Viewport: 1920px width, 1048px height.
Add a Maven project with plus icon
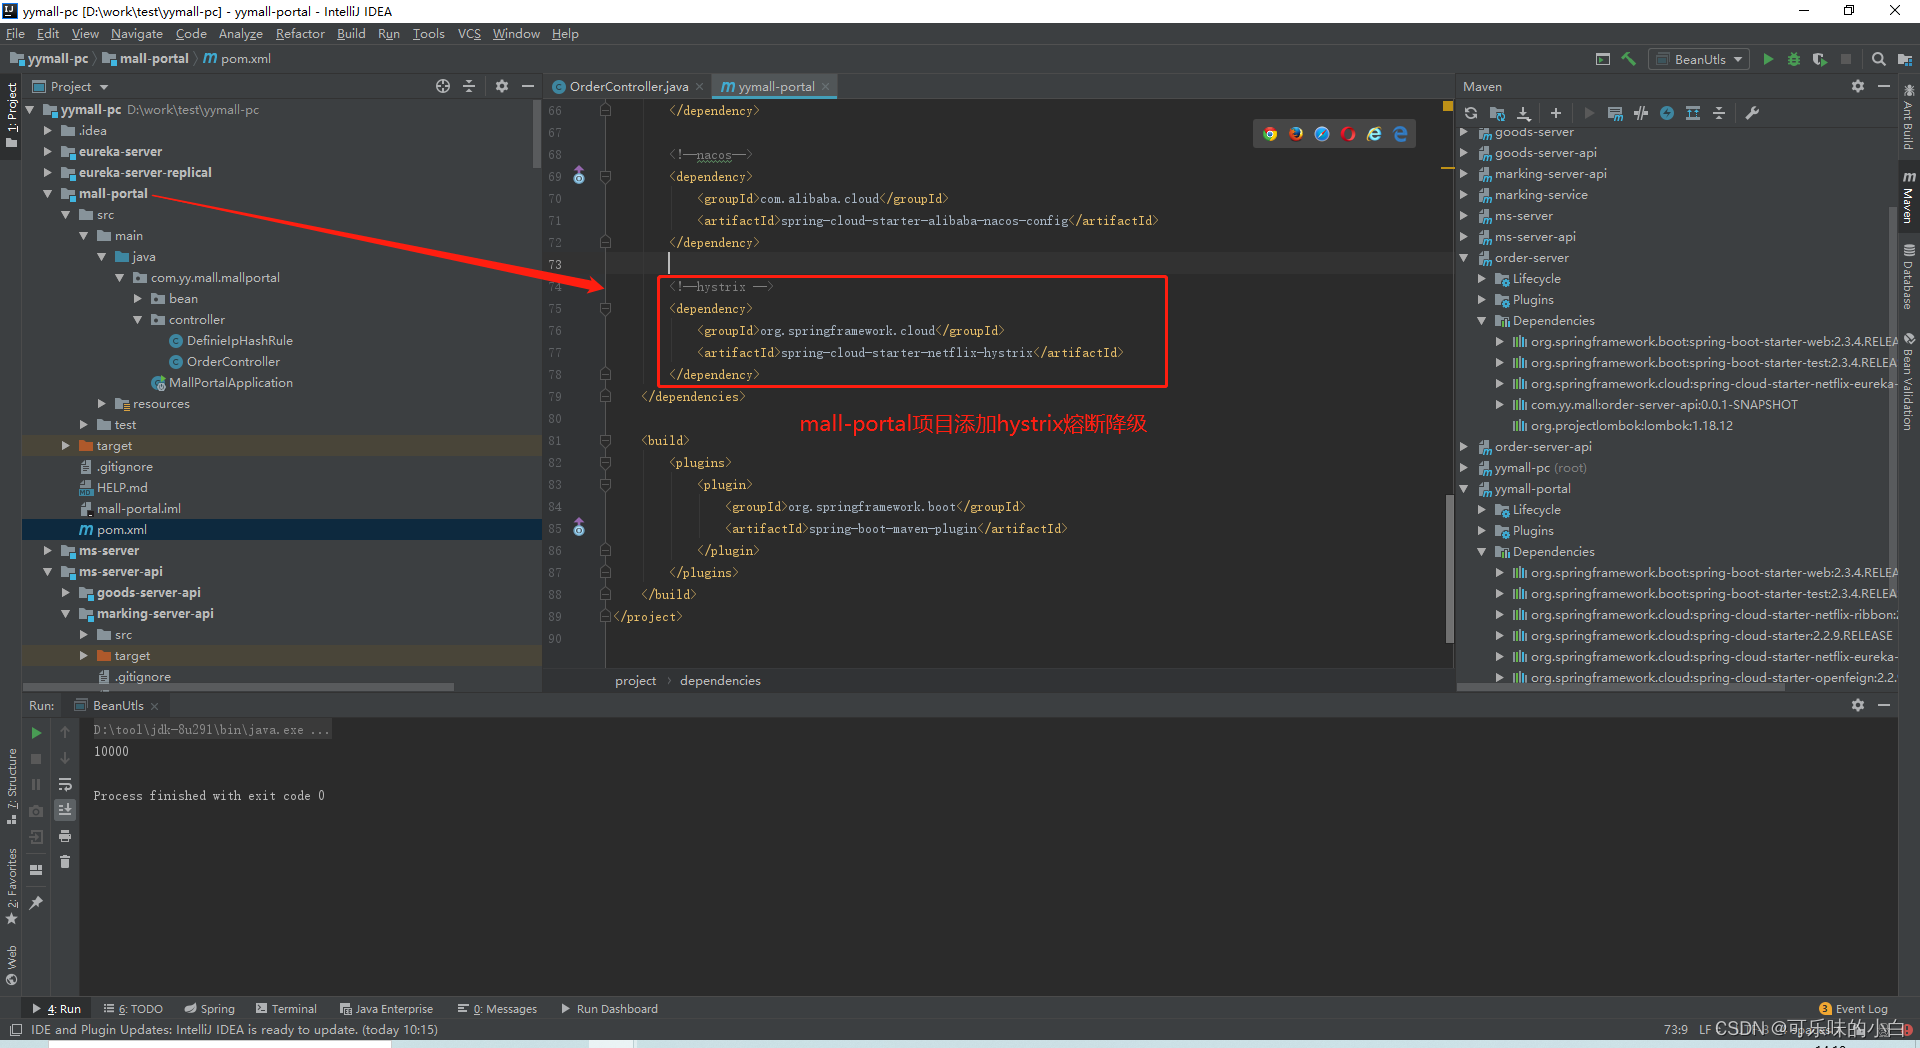click(1555, 113)
